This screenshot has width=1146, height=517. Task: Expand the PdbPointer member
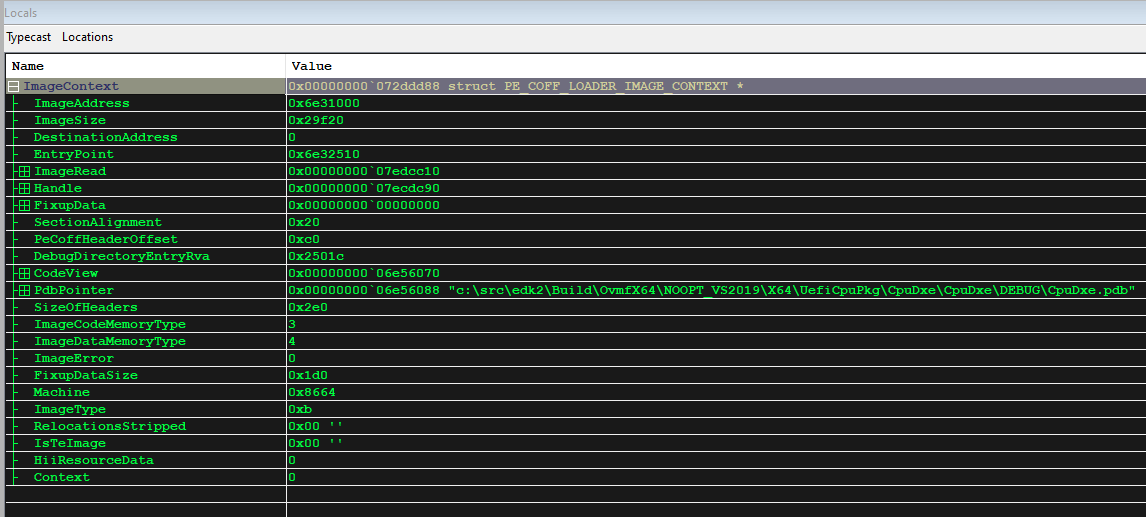24,290
